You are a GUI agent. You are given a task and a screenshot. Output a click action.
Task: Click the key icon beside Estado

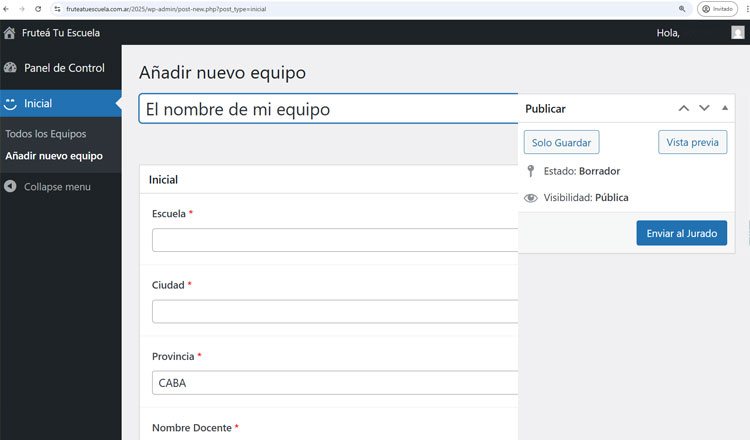(531, 171)
